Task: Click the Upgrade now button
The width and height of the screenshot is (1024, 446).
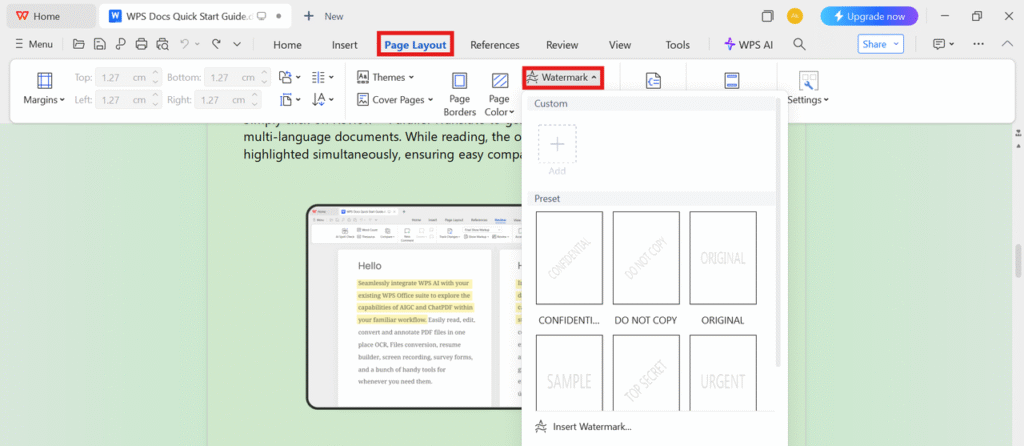Action: pos(869,16)
